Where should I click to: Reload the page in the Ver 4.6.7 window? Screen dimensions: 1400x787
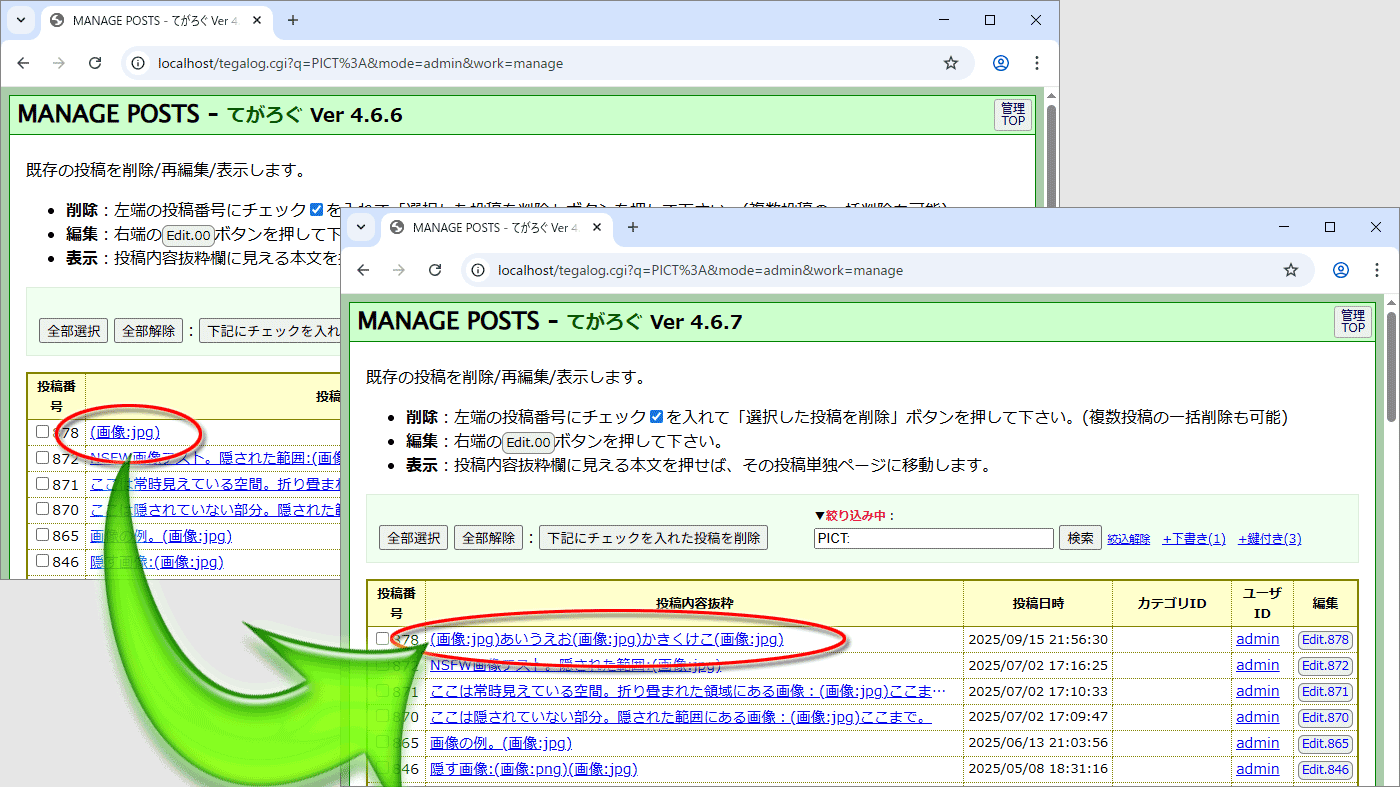[435, 270]
